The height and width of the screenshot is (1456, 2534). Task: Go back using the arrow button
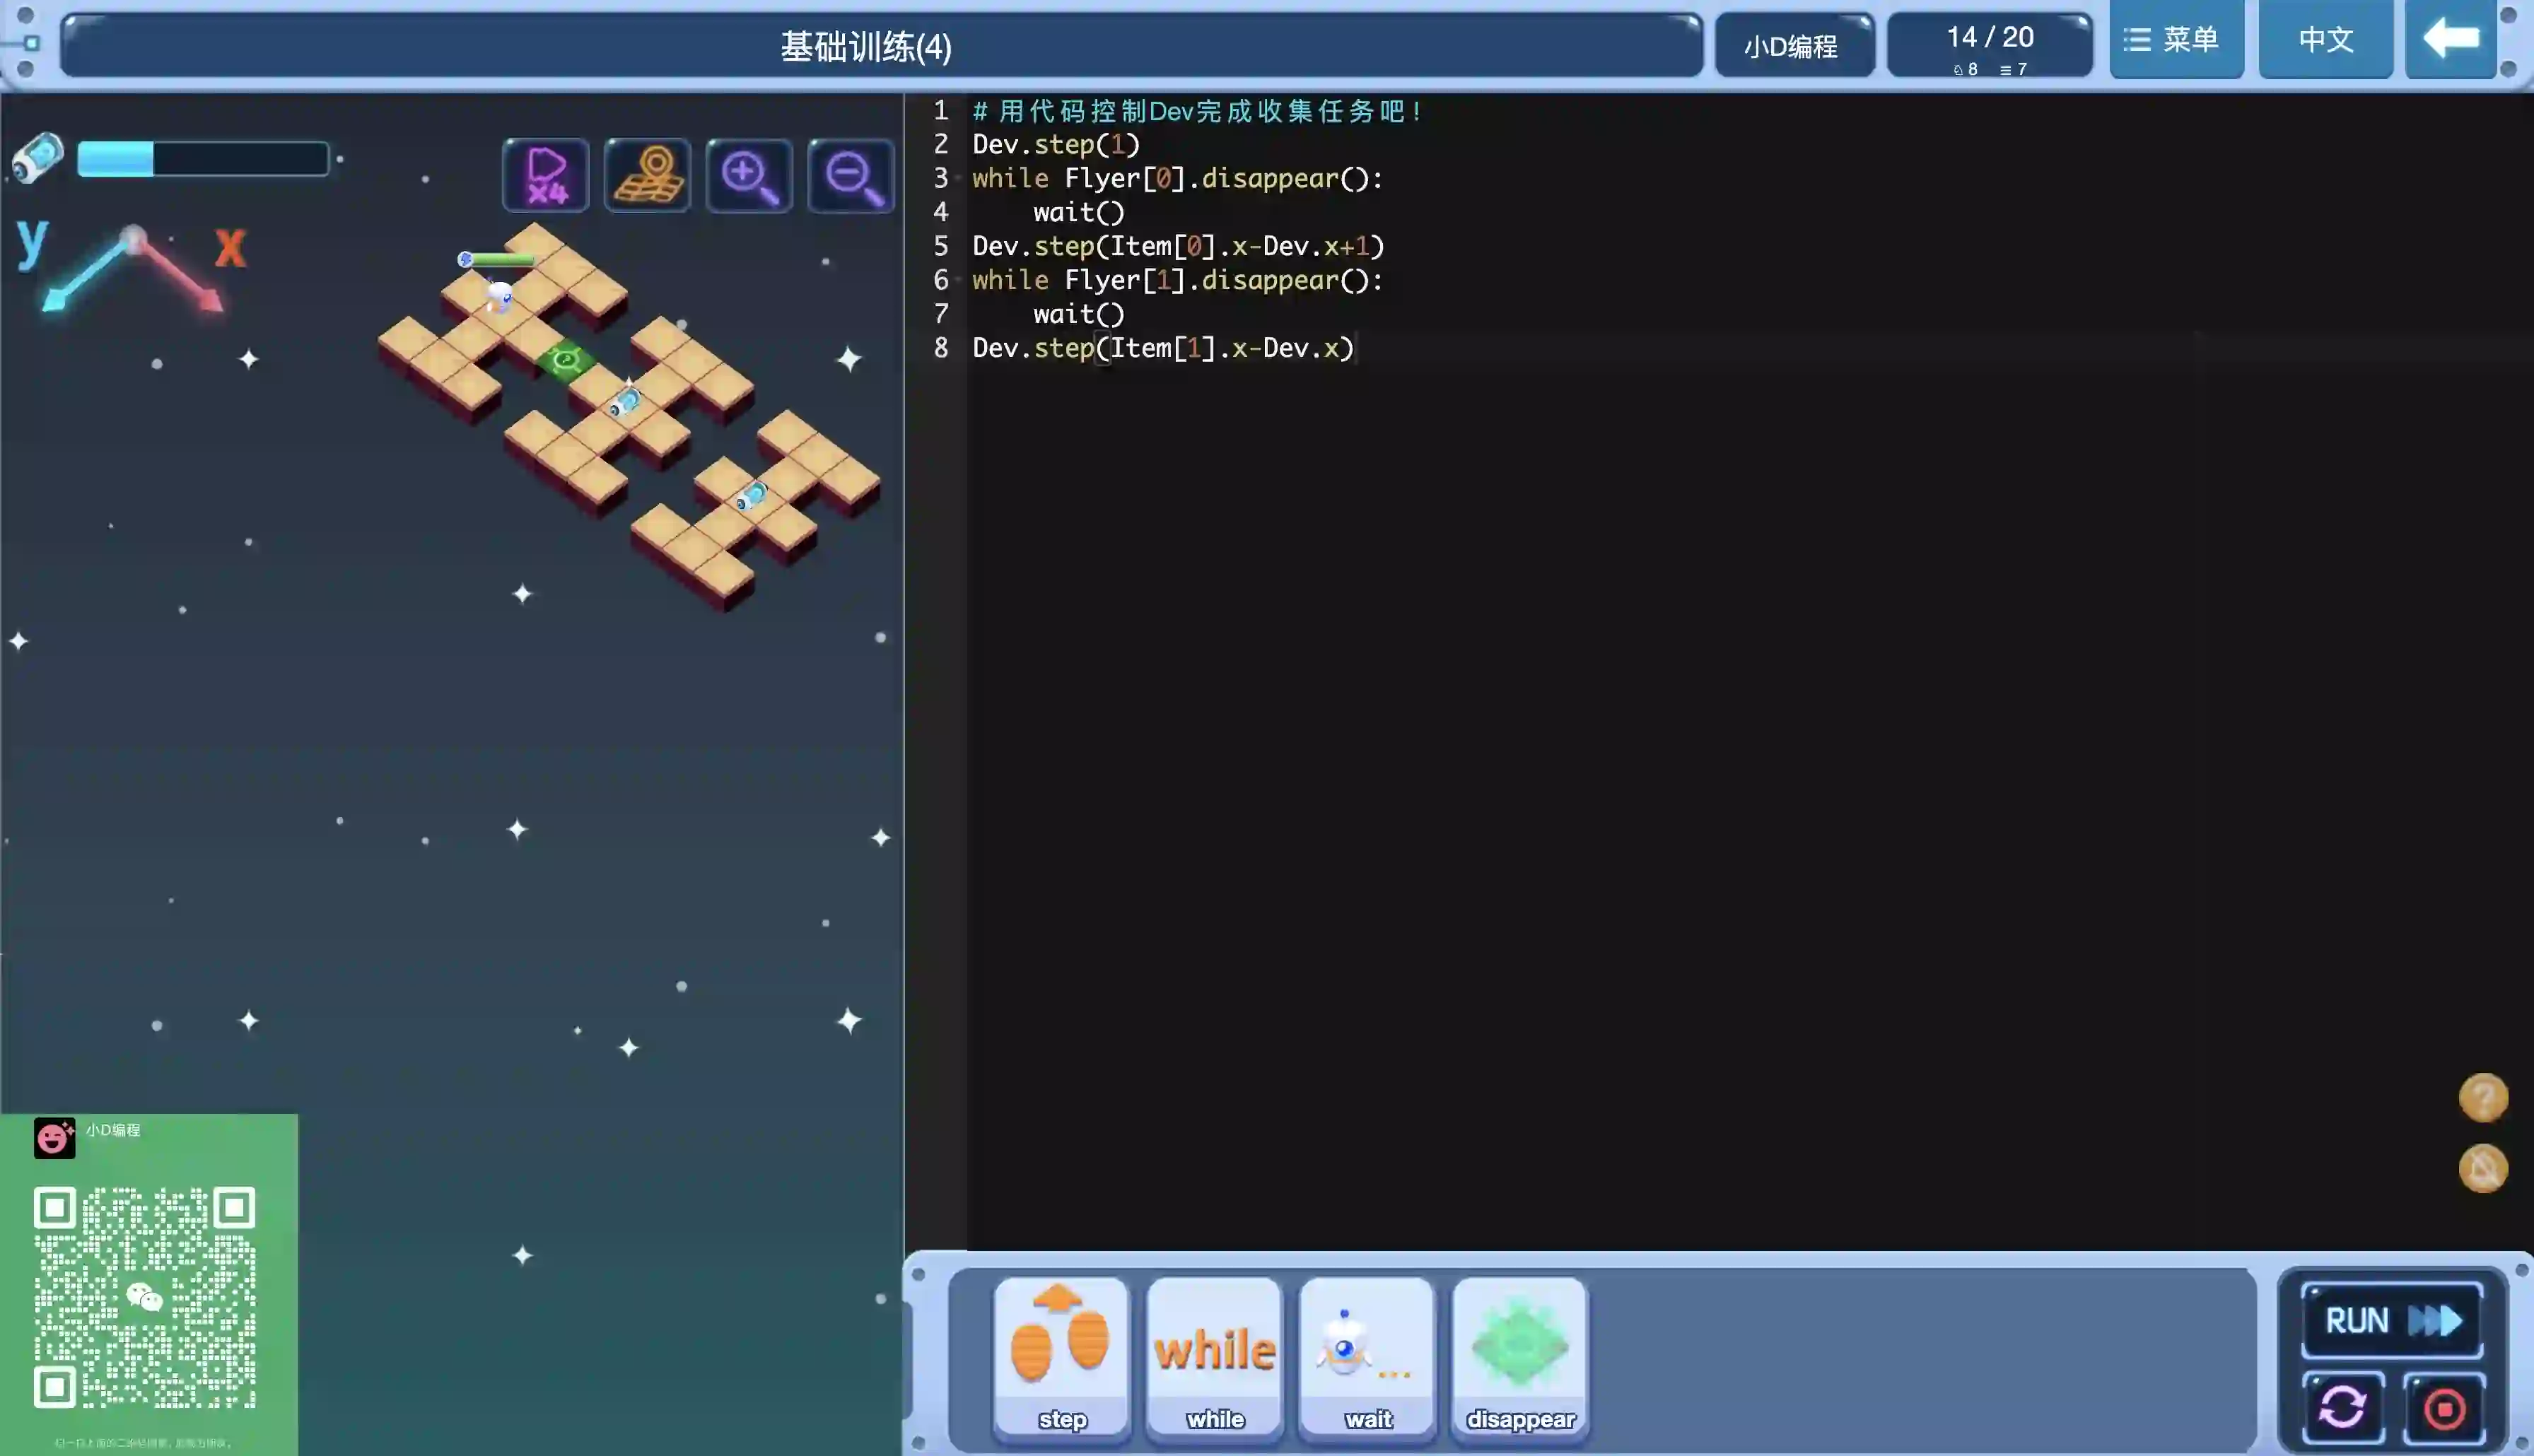point(2450,40)
